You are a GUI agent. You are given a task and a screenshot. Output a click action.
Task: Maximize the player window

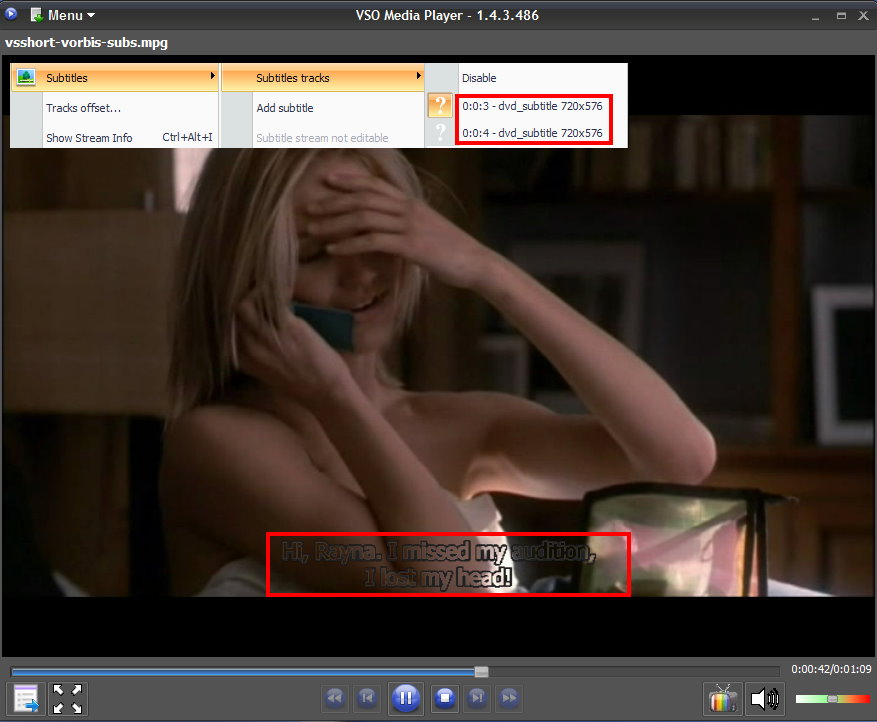(841, 16)
